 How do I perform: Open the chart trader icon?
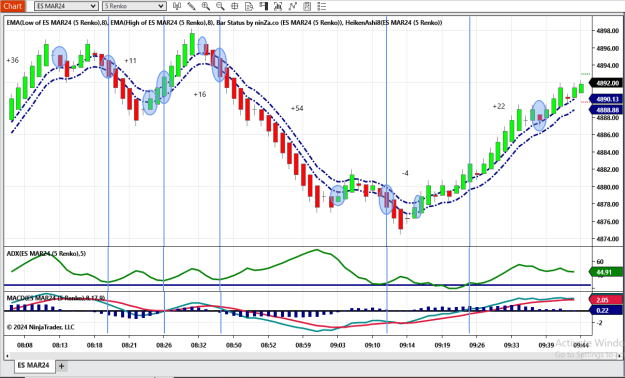point(263,6)
